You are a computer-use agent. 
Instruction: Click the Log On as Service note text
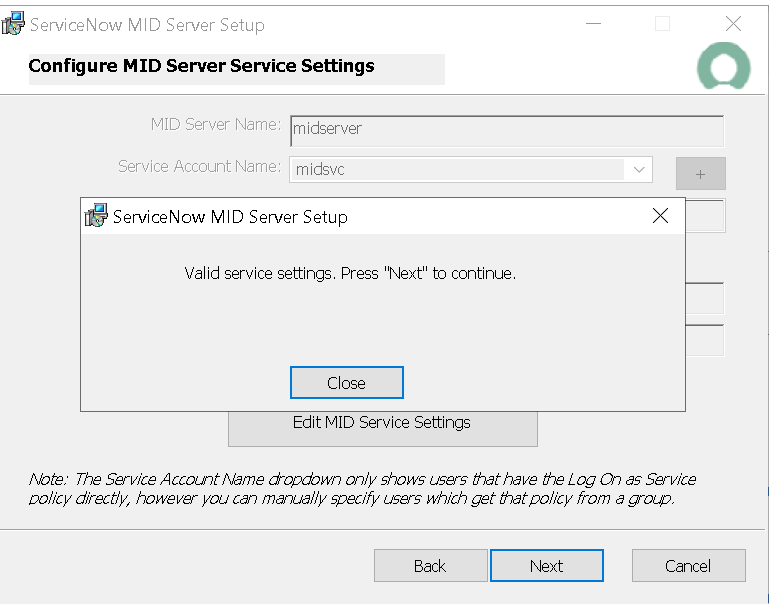pyautogui.click(x=362, y=489)
